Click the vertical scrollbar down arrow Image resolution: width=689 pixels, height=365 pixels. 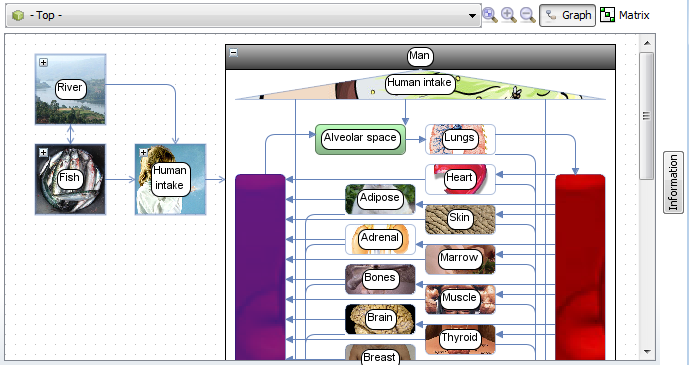(647, 351)
